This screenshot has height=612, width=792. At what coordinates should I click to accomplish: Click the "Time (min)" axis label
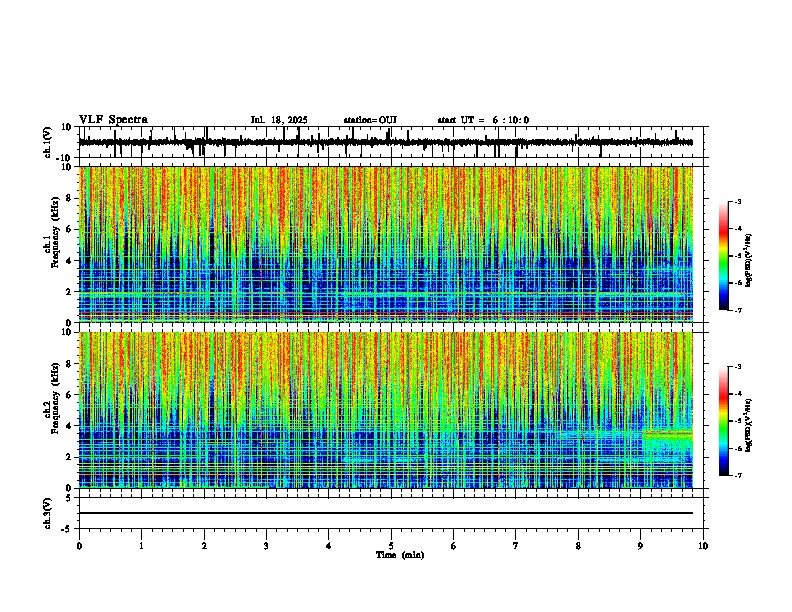[400, 555]
